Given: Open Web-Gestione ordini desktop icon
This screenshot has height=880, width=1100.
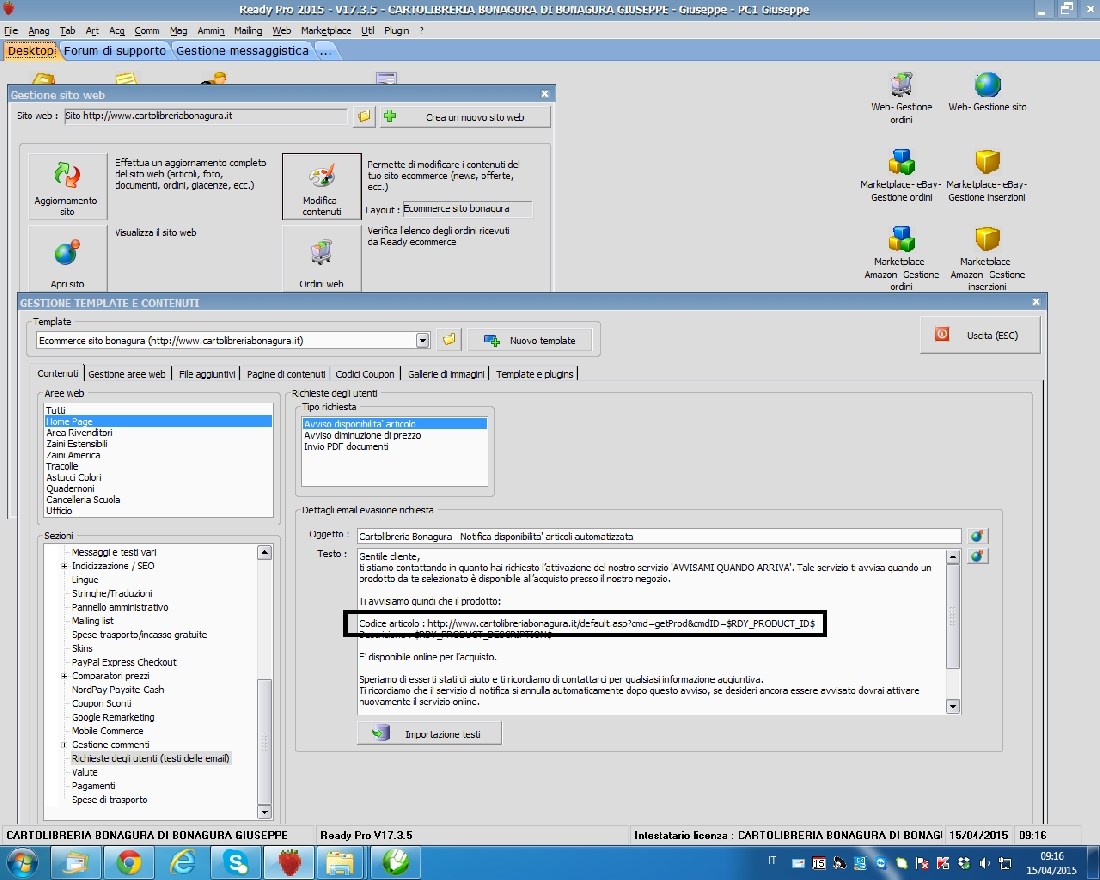Looking at the screenshot, I should [x=901, y=98].
